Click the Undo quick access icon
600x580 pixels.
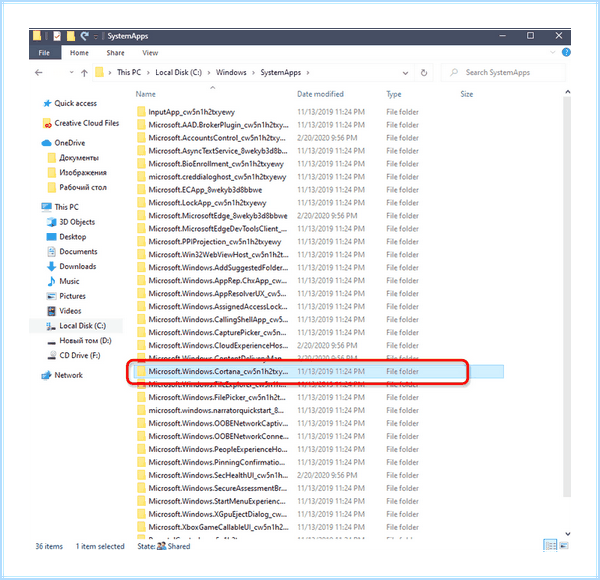(x=85, y=36)
